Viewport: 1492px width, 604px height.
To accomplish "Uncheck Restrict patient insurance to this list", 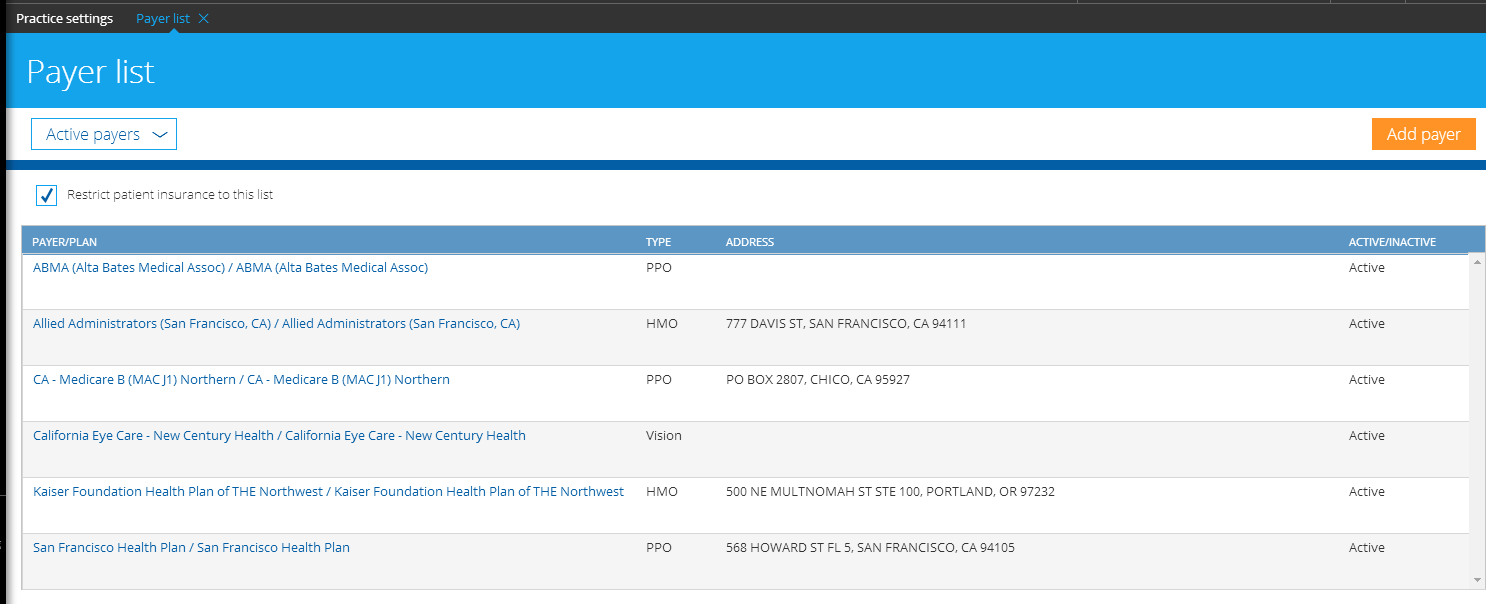I will (x=46, y=195).
